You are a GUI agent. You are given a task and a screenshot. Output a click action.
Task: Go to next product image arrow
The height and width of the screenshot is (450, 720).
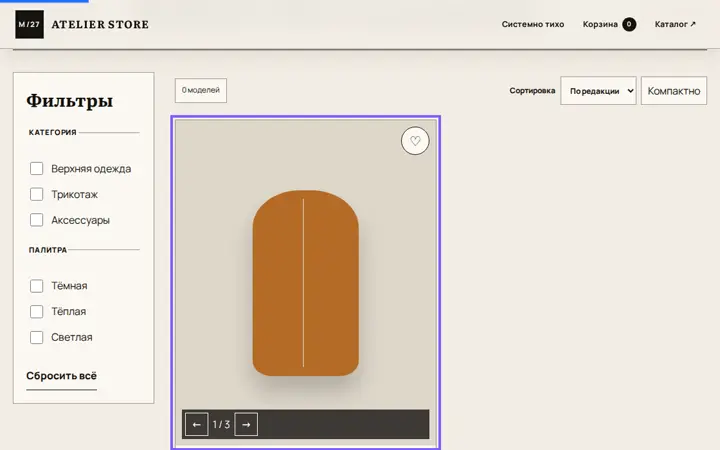246,424
